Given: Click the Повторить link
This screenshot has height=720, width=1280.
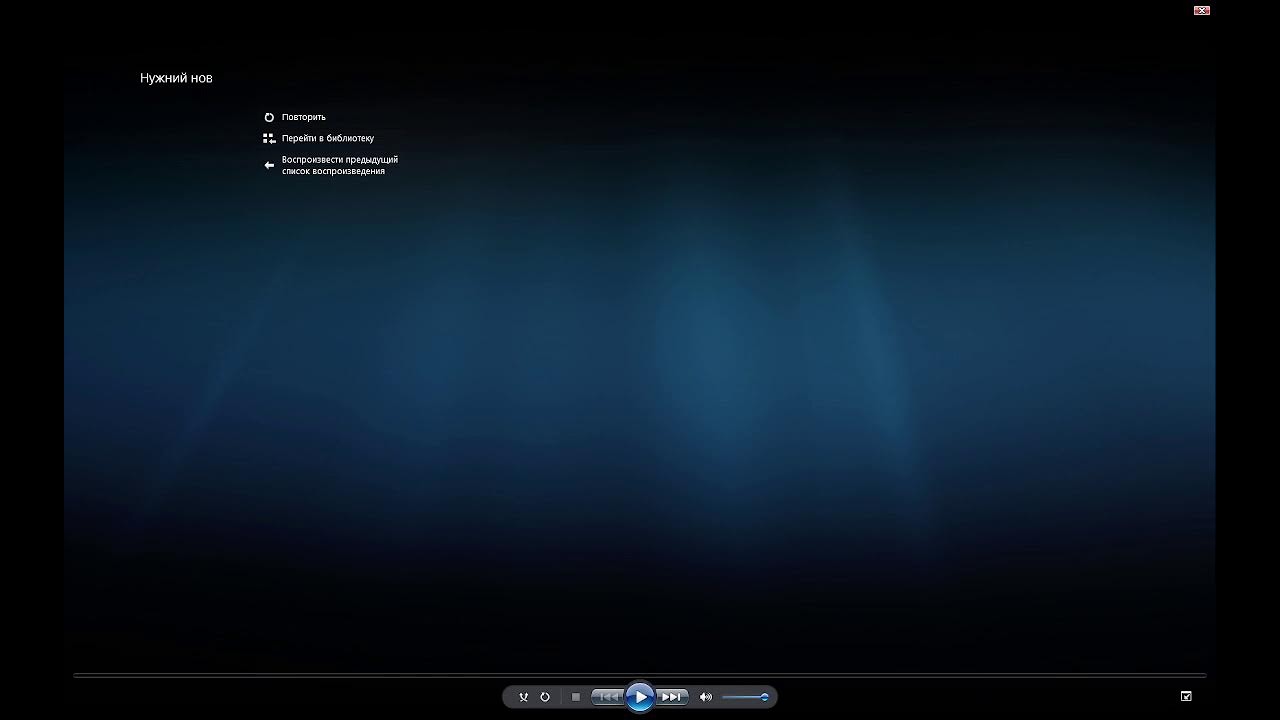Looking at the screenshot, I should tap(304, 117).
